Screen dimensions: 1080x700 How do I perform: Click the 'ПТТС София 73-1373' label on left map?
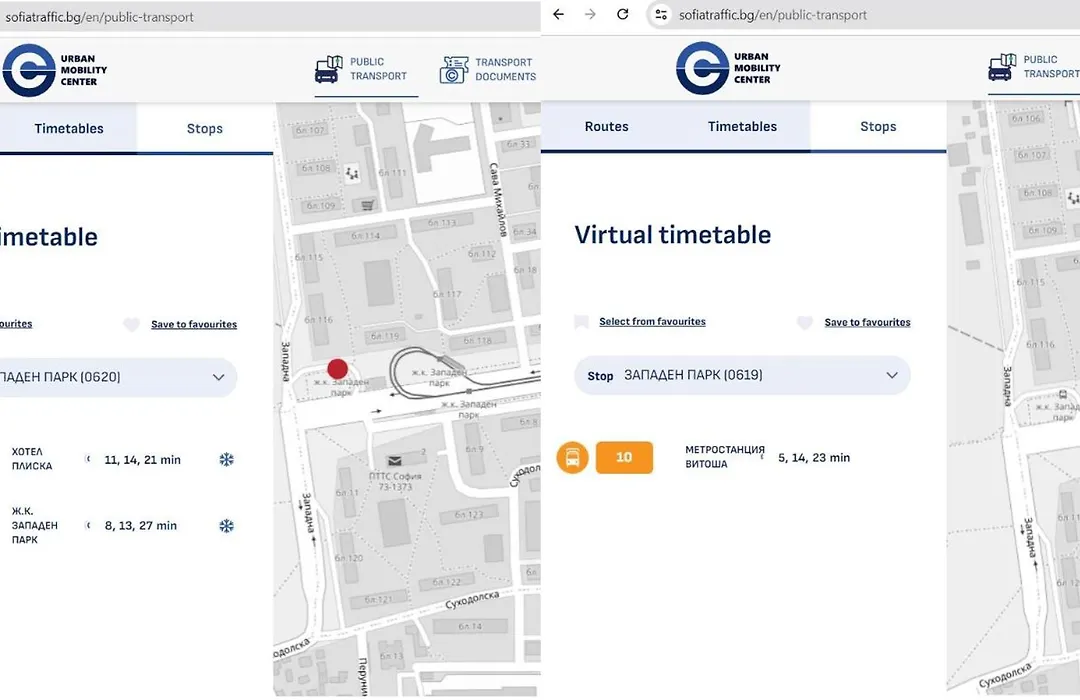[395, 481]
